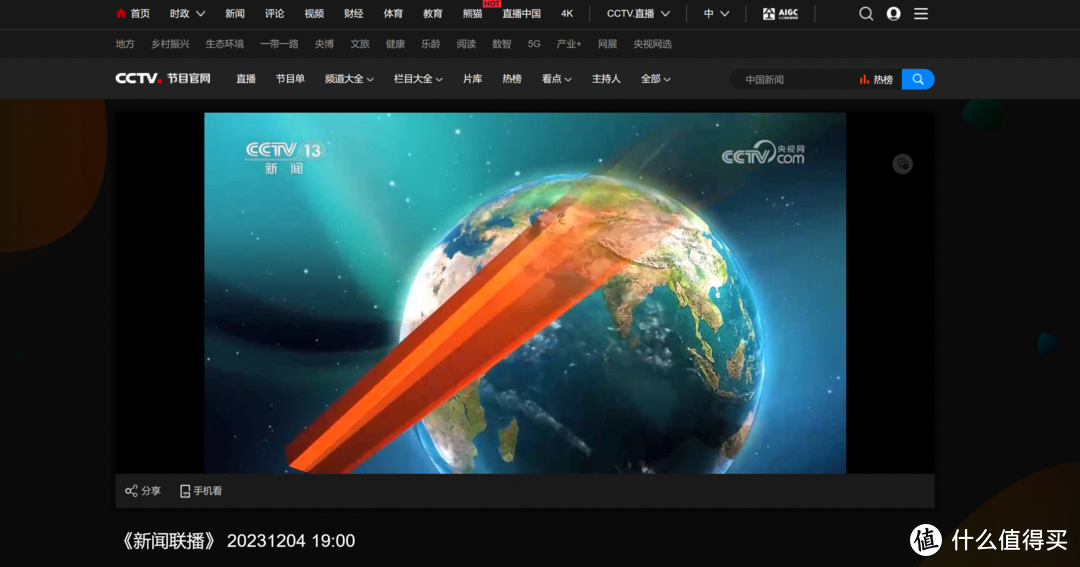Viewport: 1080px width, 567px height.
Task: Click the round icon right of the video
Action: point(902,164)
